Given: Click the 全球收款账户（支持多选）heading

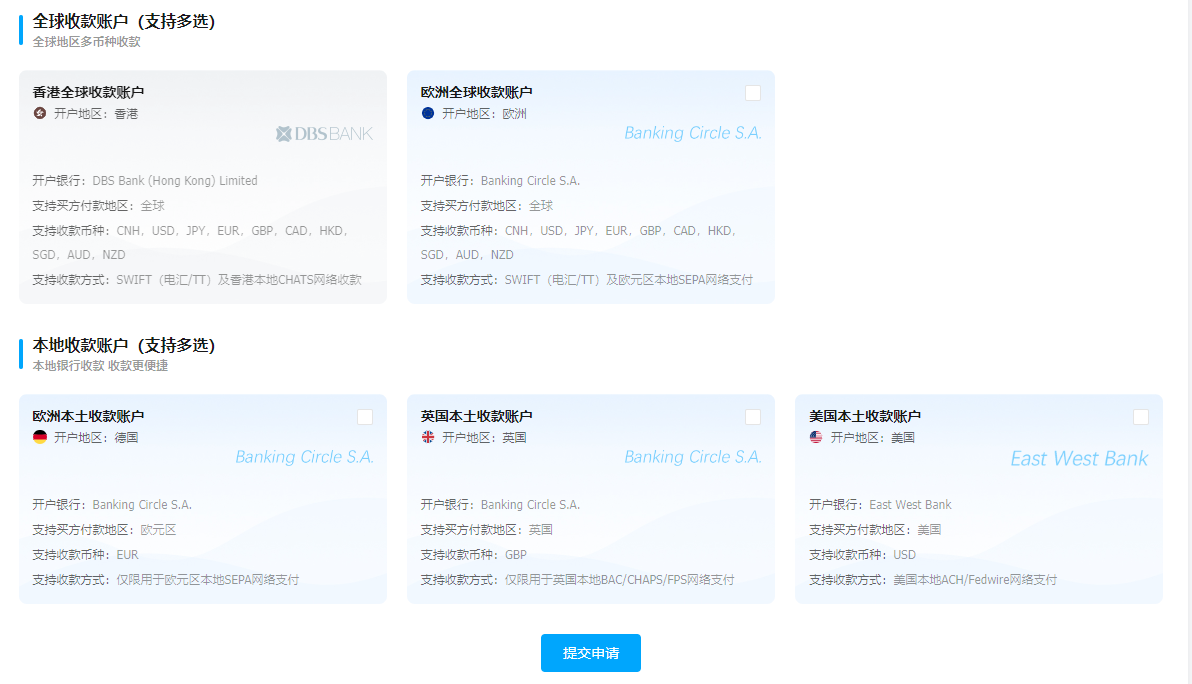Looking at the screenshot, I should [124, 21].
